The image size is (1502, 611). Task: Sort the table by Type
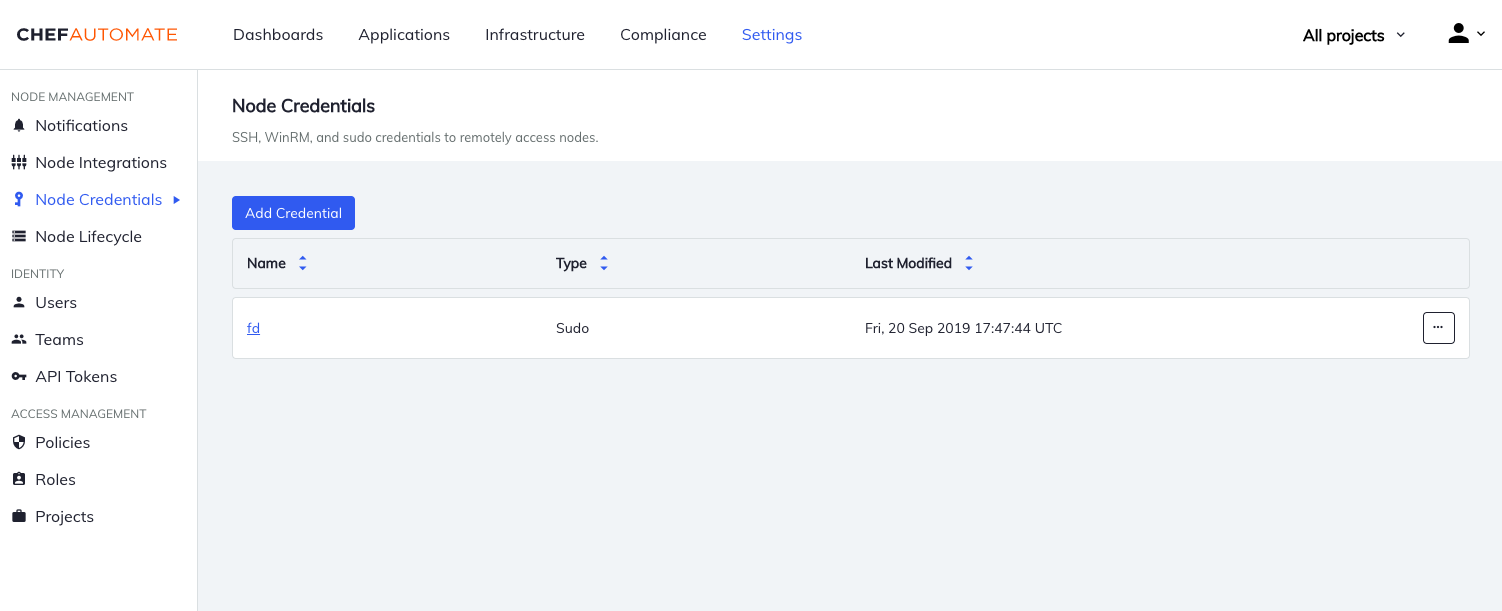click(x=604, y=263)
